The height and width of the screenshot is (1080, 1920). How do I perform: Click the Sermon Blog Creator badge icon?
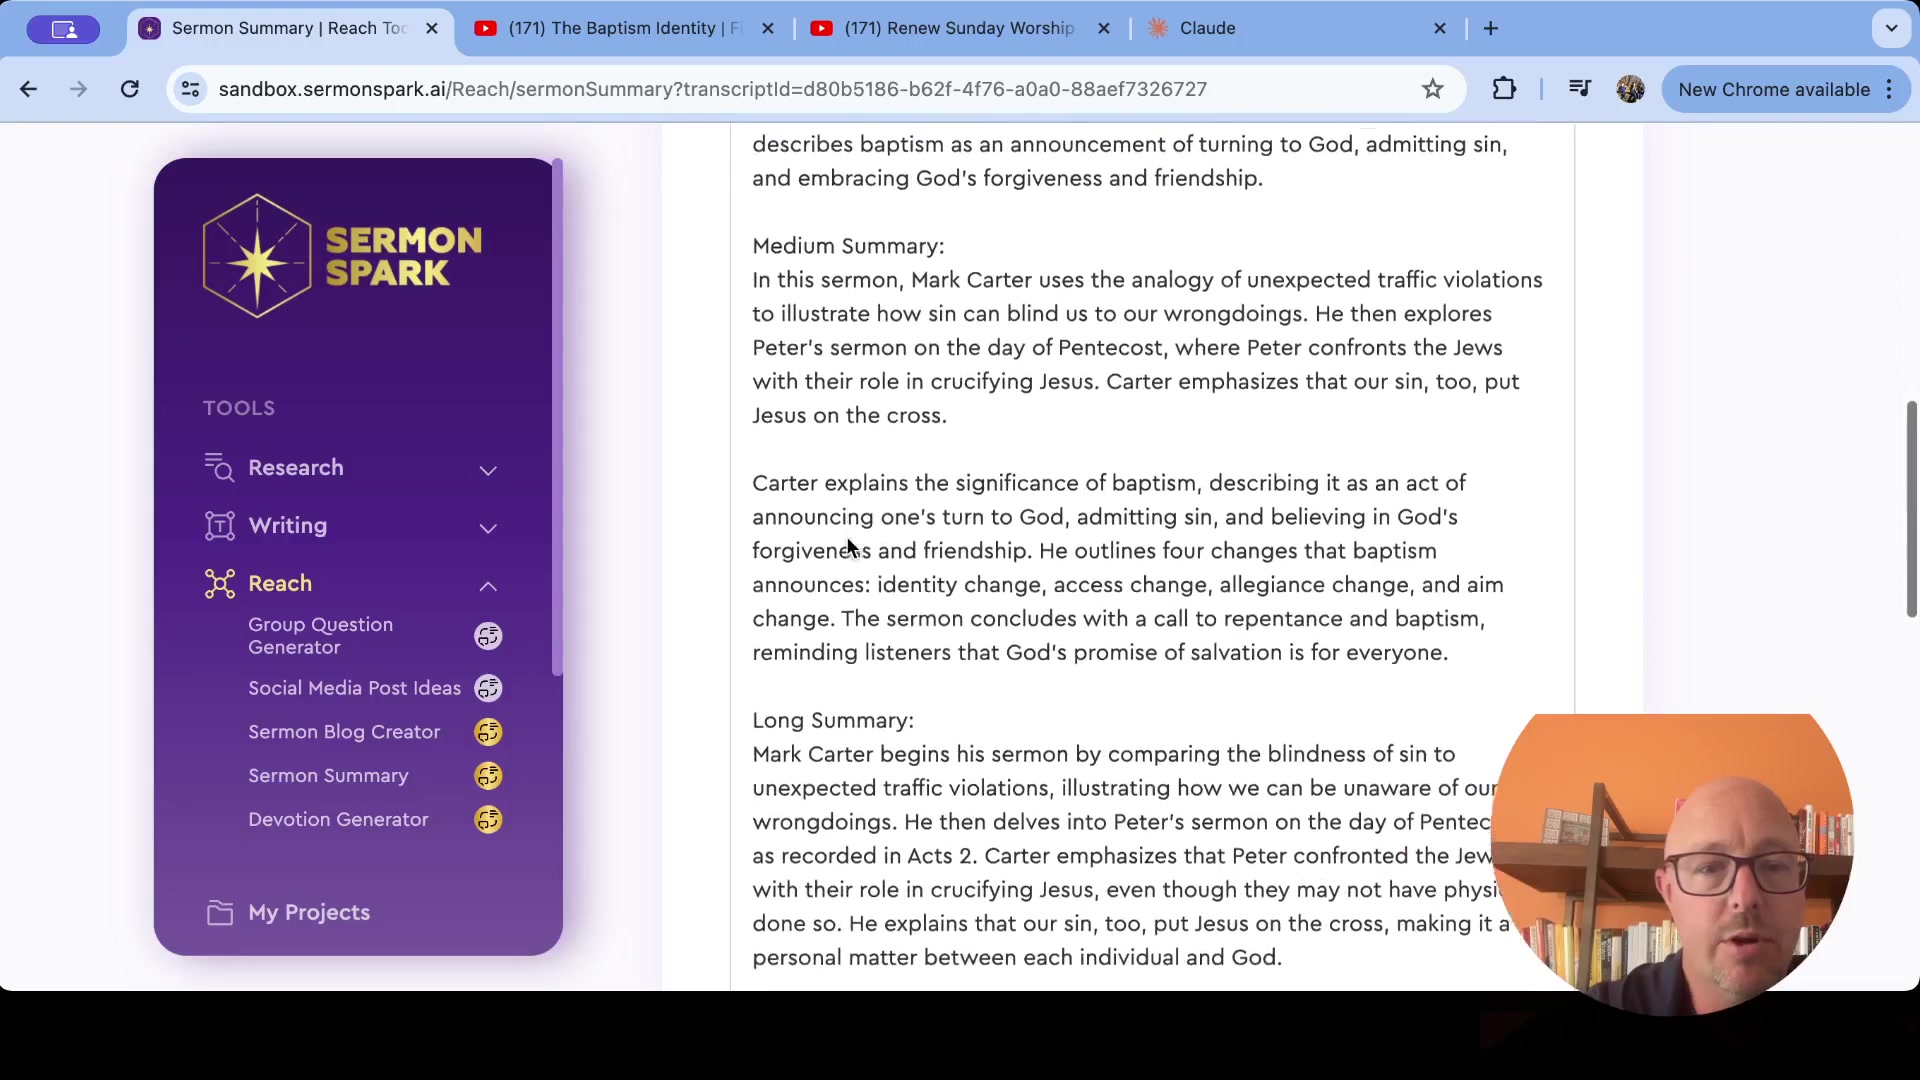488,732
